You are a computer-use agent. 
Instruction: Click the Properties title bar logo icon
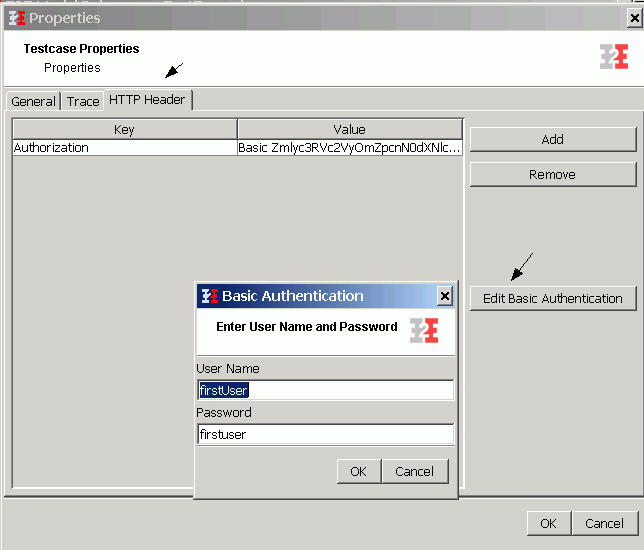coord(17,18)
